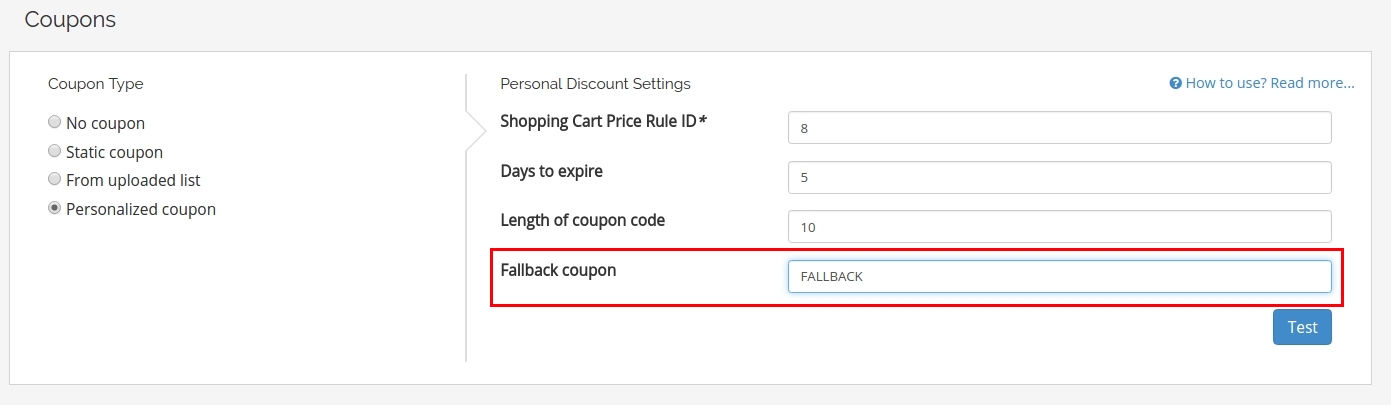Pick the From uploaded list radio circle
This screenshot has width=1391, height=405.
click(54, 180)
